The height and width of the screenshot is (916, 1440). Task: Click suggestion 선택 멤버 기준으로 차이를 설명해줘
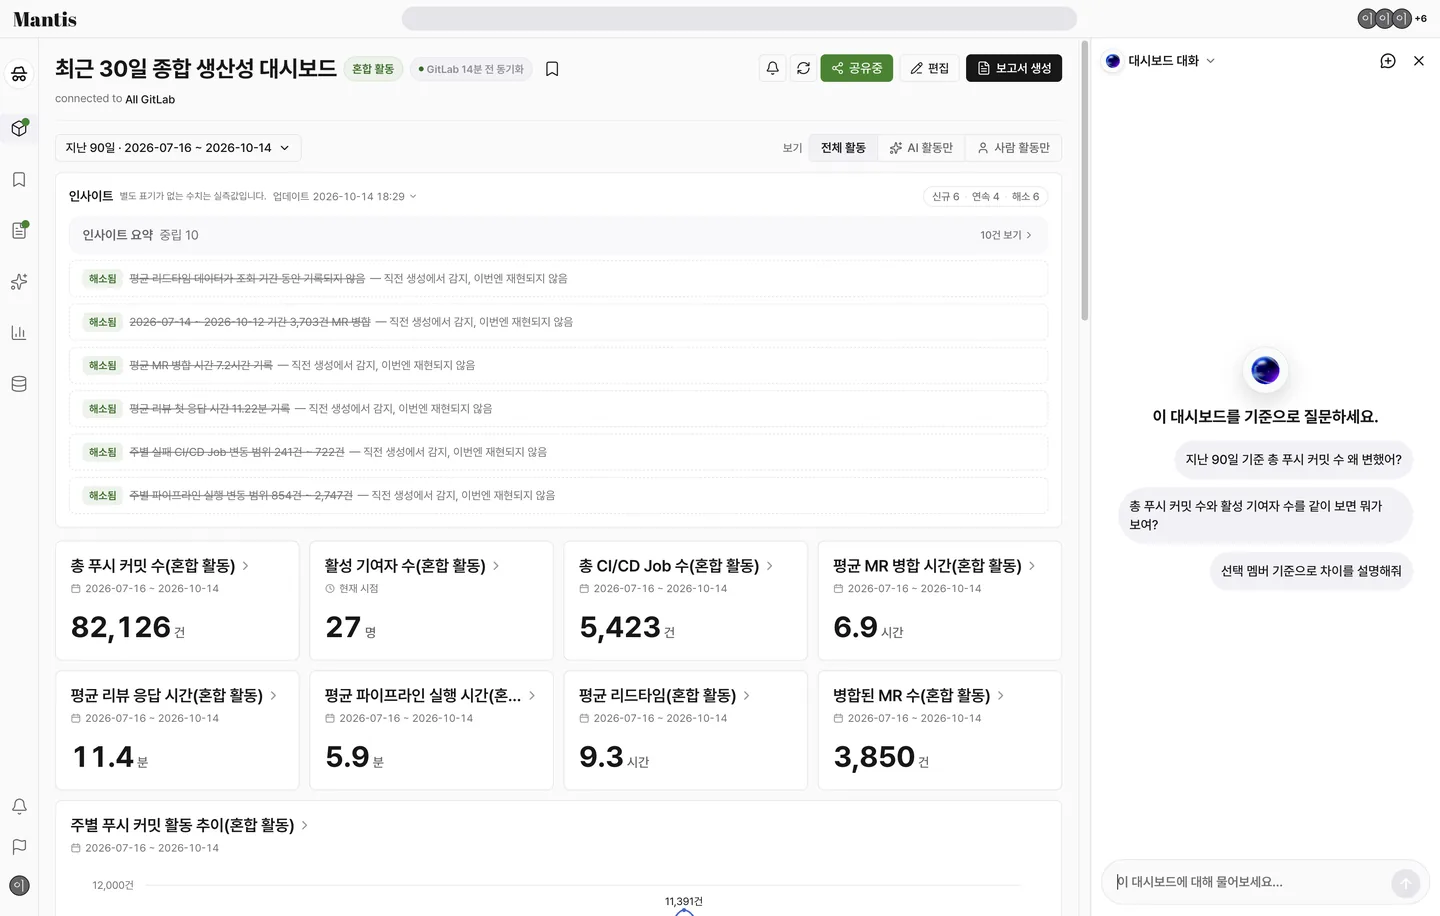click(1311, 571)
